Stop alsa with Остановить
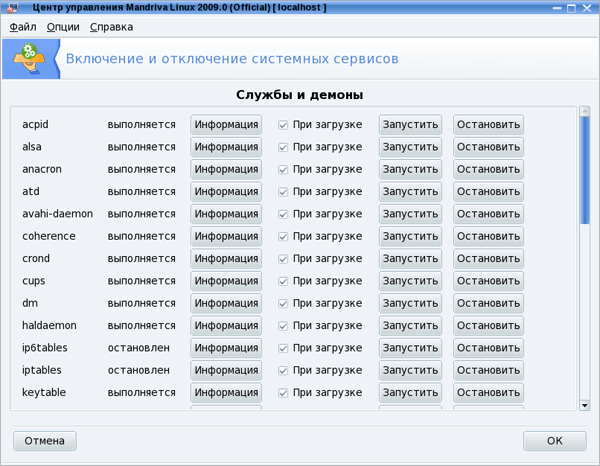This screenshot has height=466, width=600. click(x=488, y=147)
